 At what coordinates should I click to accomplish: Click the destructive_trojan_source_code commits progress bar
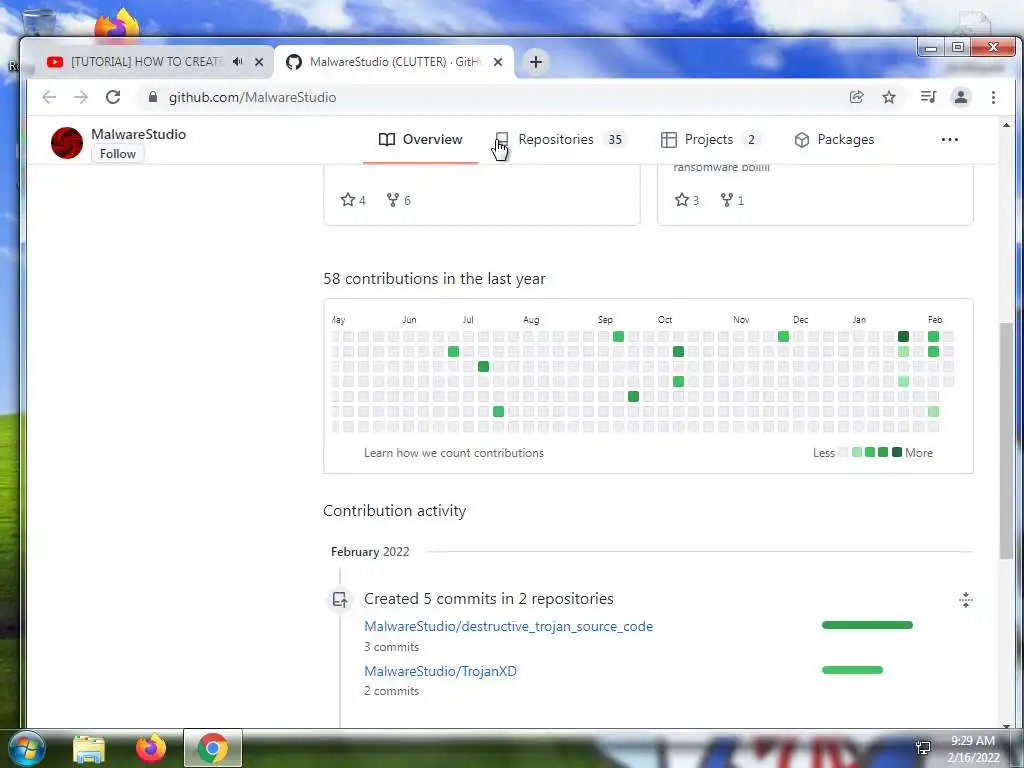pyautogui.click(x=867, y=625)
